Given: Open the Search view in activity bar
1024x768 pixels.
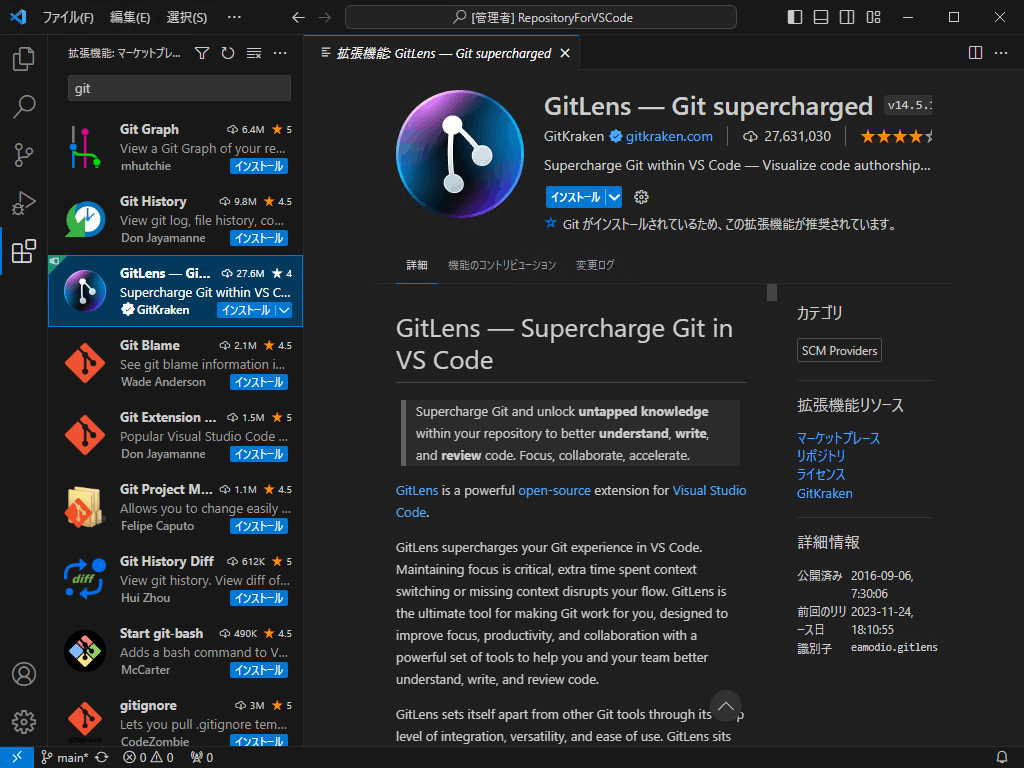Looking at the screenshot, I should click(24, 107).
